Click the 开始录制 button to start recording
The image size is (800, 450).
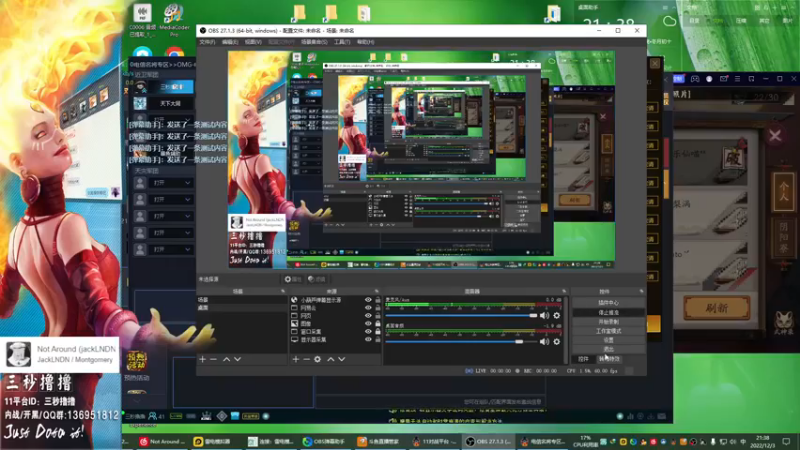608,322
